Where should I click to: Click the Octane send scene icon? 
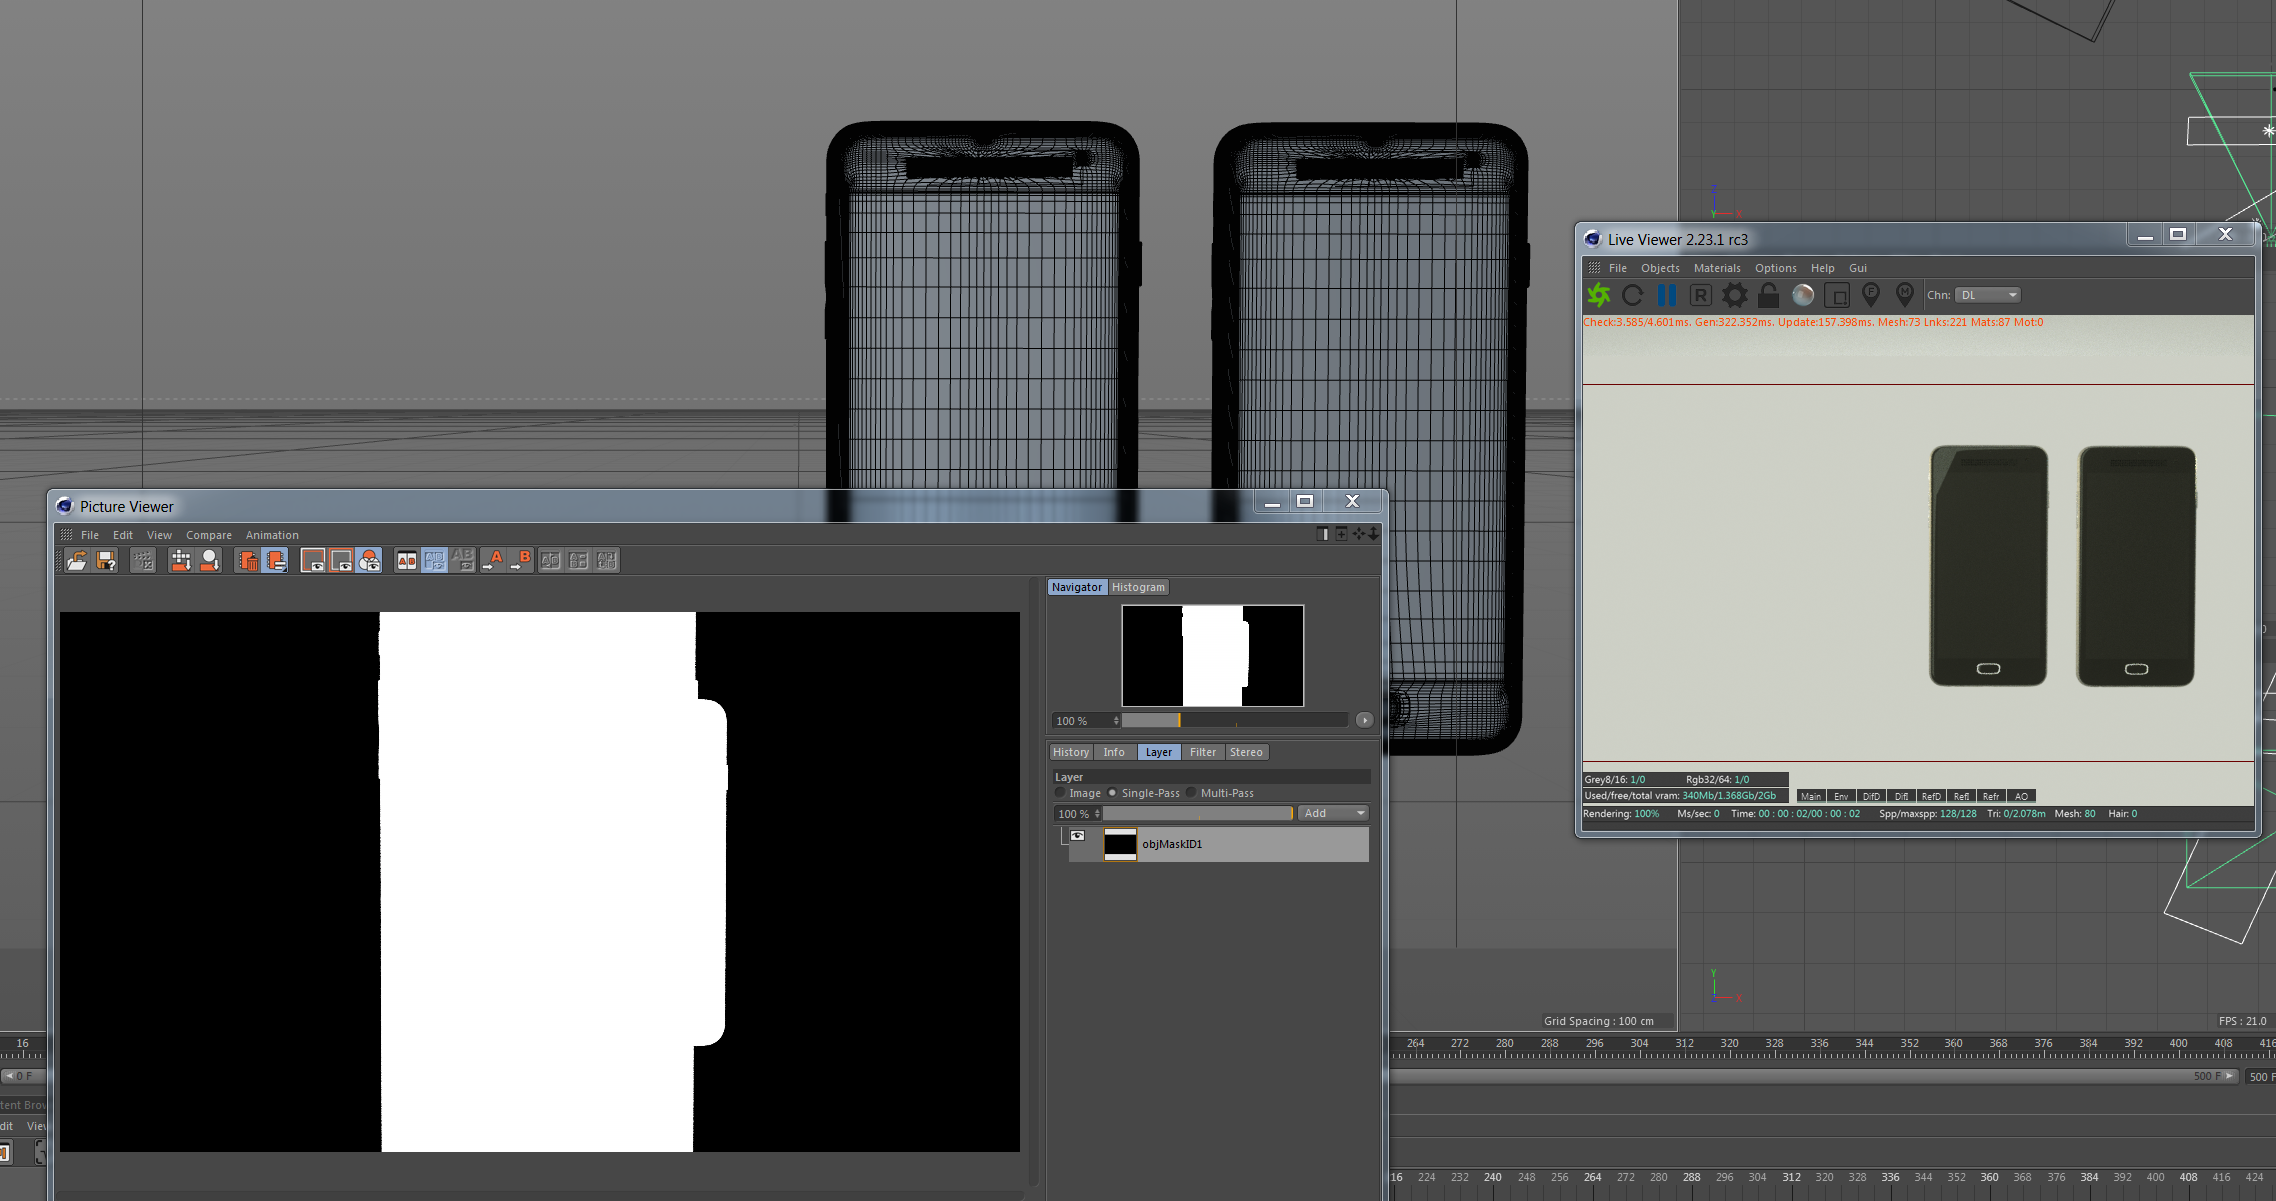click(x=1599, y=295)
